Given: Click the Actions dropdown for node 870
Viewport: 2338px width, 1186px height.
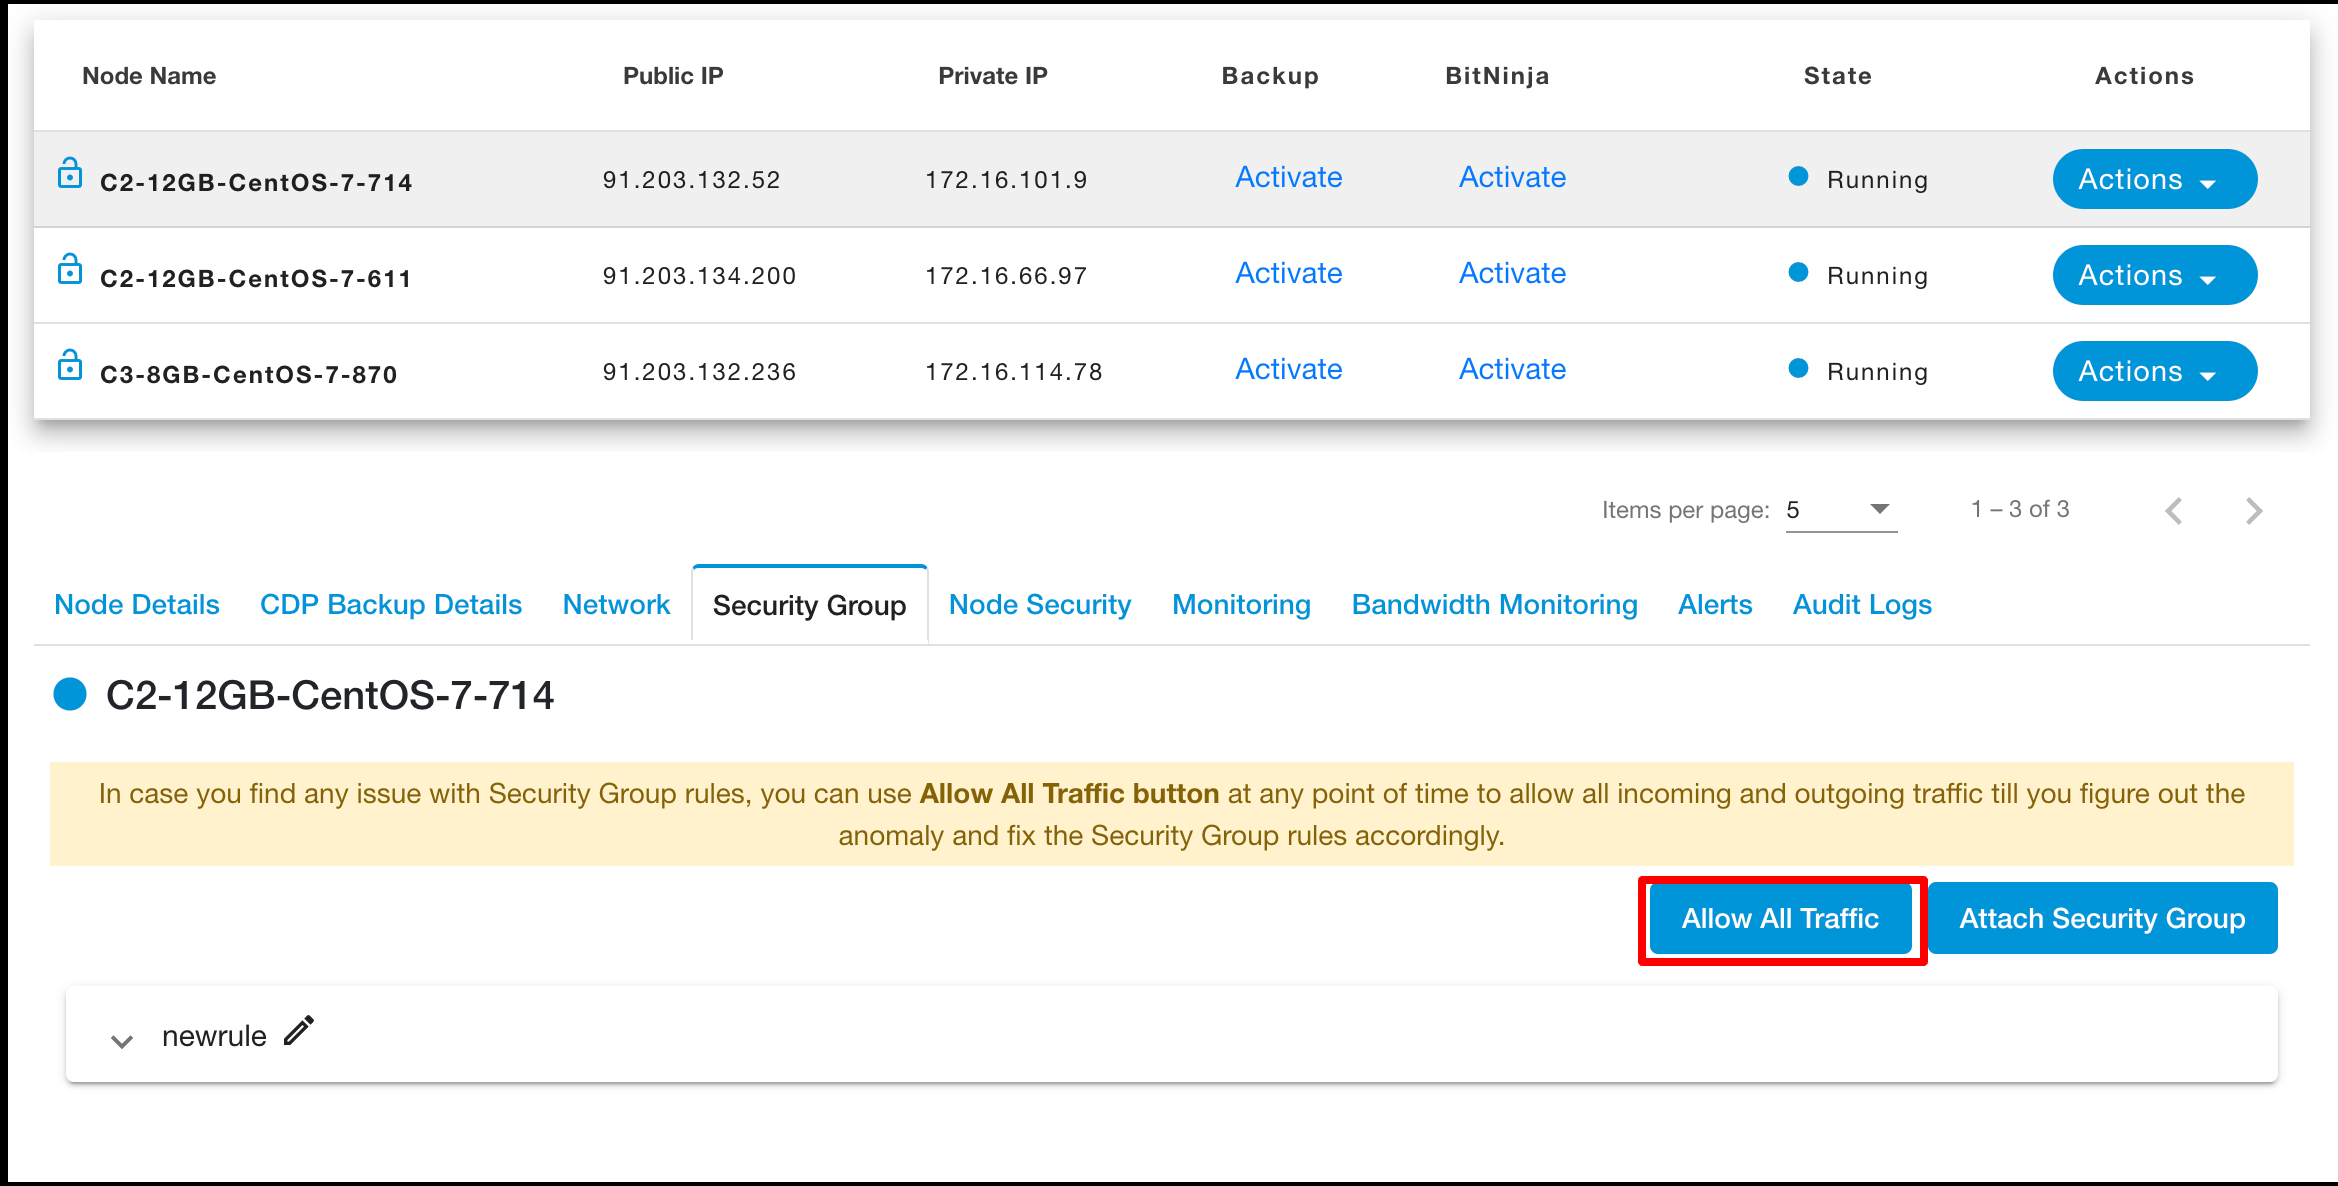Looking at the screenshot, I should click(x=2147, y=371).
